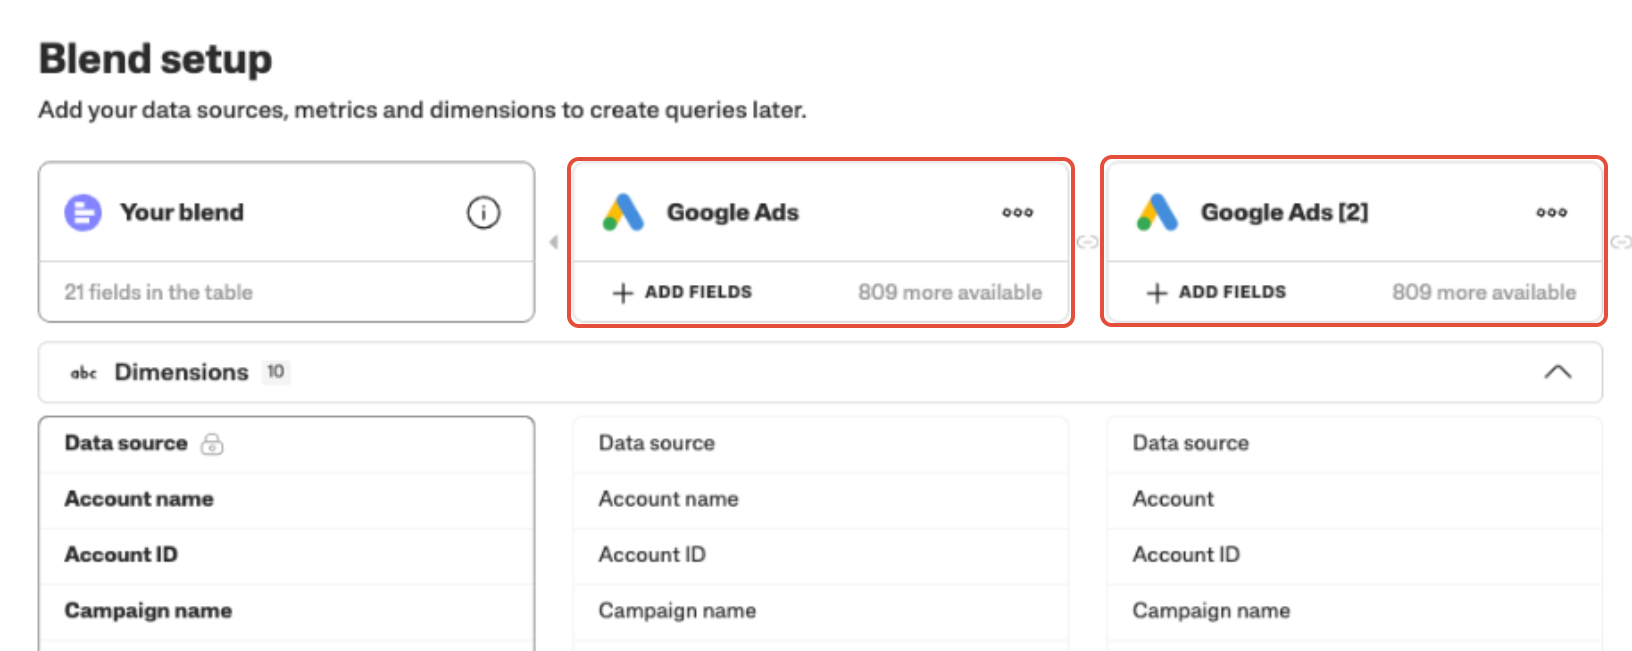The image size is (1632, 651).
Task: Click the purple Your blend icon
Action: pyautogui.click(x=83, y=212)
